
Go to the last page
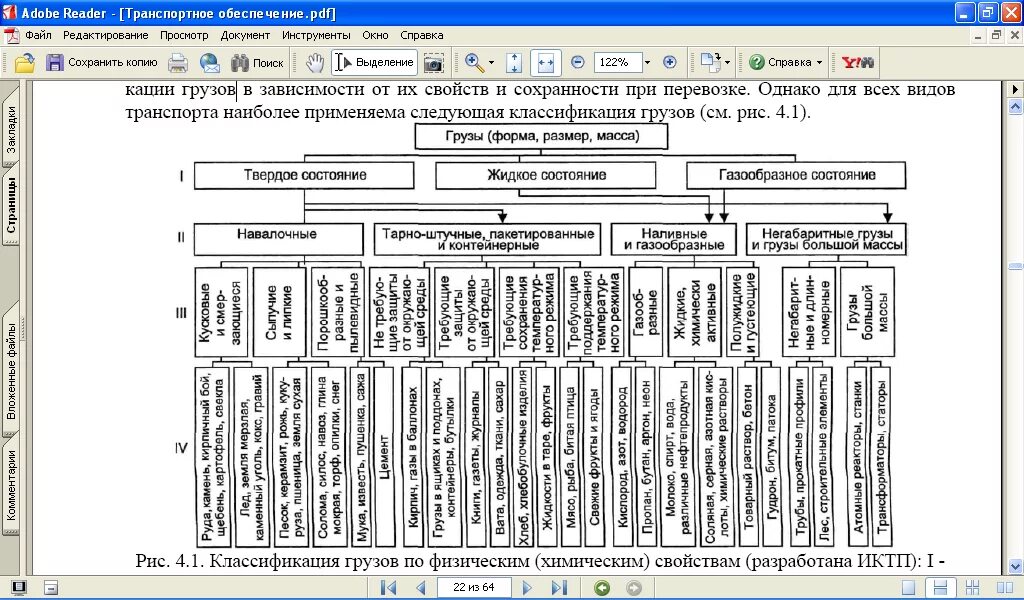click(x=559, y=588)
